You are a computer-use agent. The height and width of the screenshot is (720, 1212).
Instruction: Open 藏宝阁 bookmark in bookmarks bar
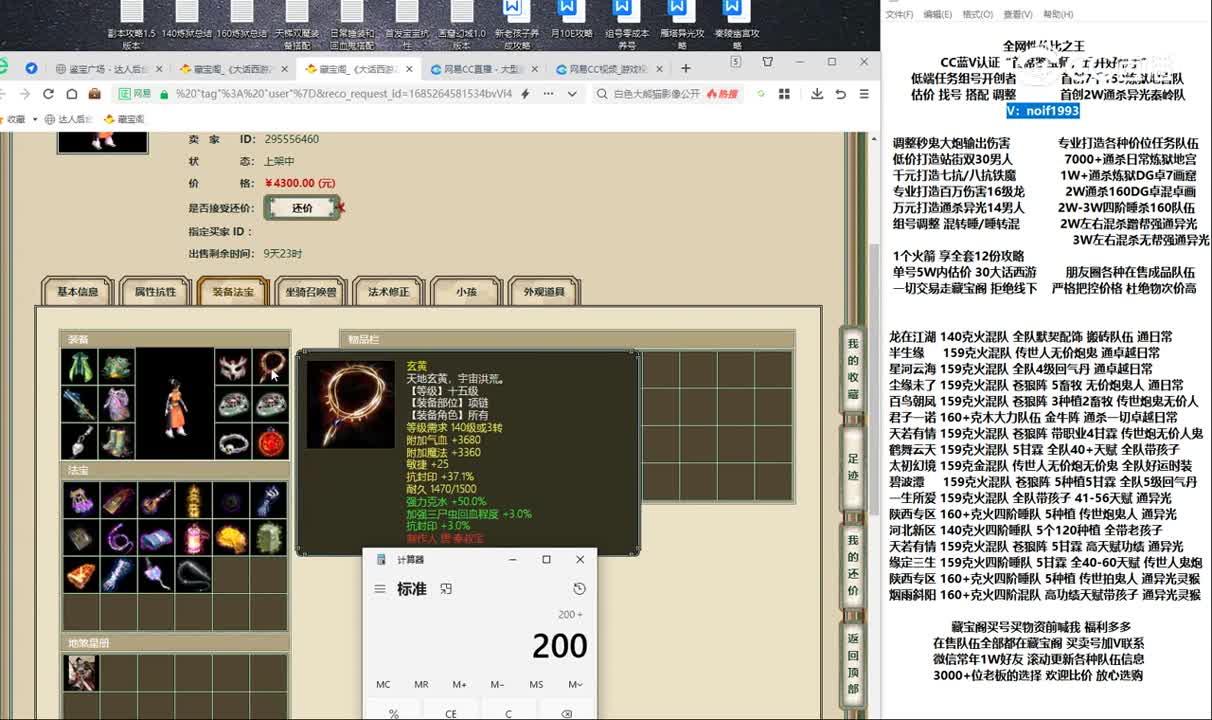point(124,119)
